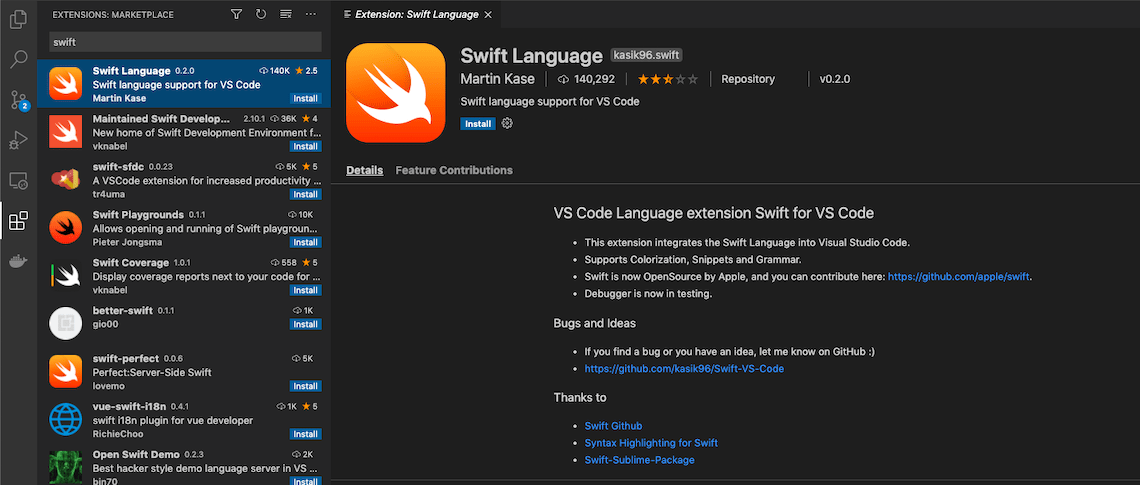The height and width of the screenshot is (485, 1140).
Task: Install Maintained Swift Development Environment
Action: 305,146
